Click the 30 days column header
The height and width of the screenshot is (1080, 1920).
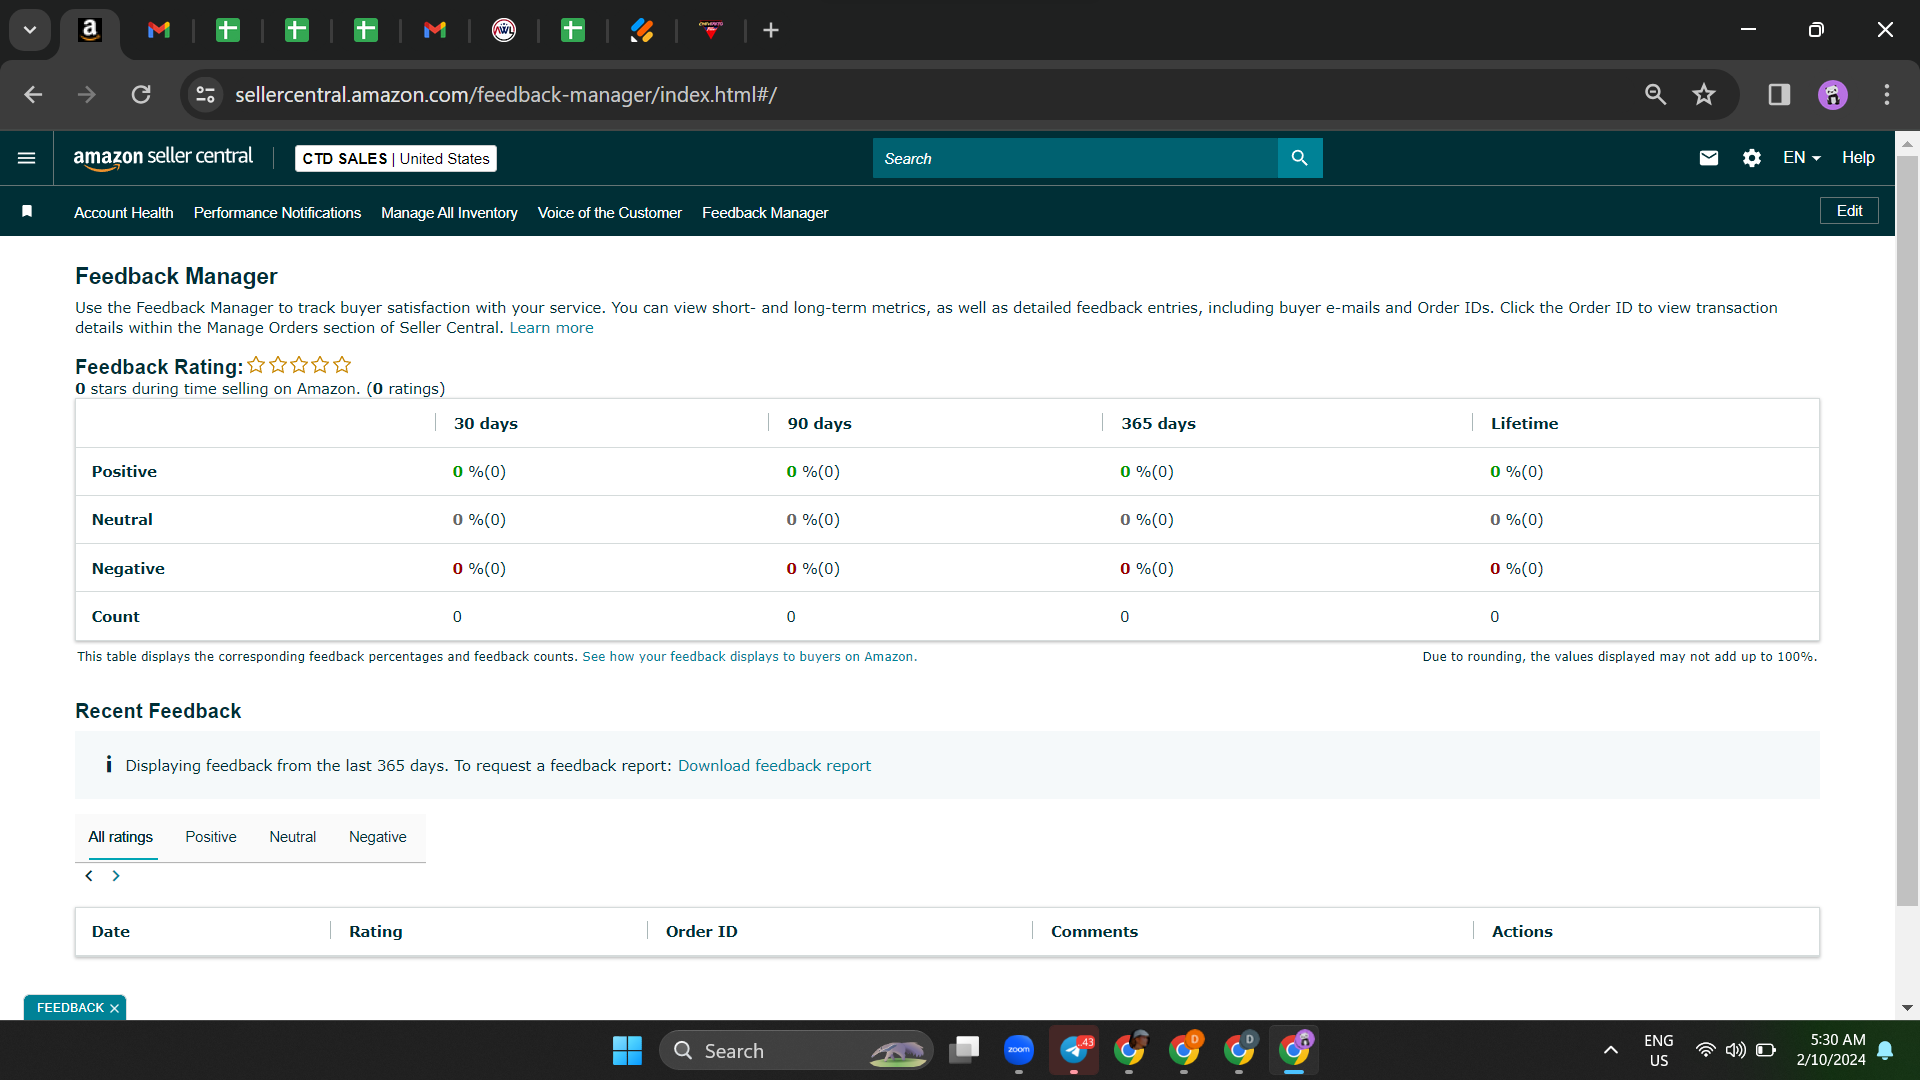(x=486, y=424)
